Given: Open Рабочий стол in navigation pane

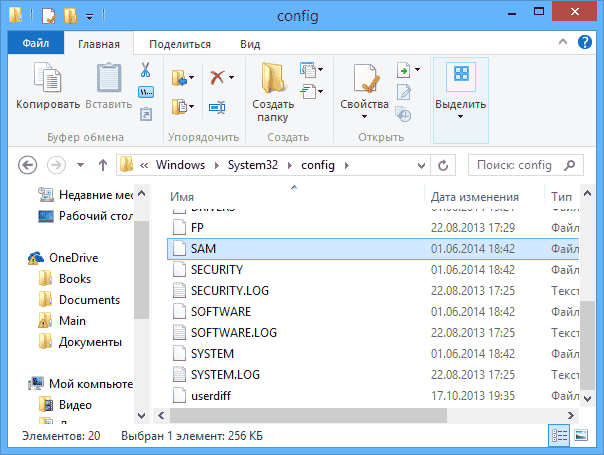Looking at the screenshot, I should [86, 216].
